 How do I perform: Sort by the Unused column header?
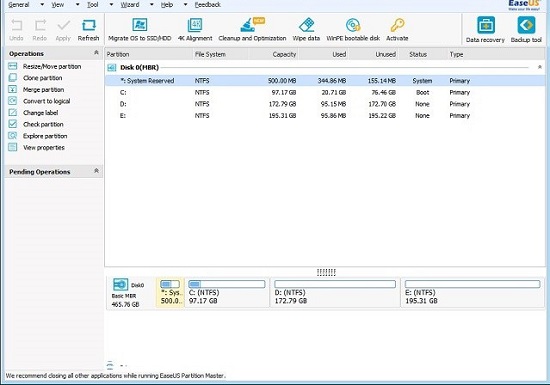[x=374, y=54]
